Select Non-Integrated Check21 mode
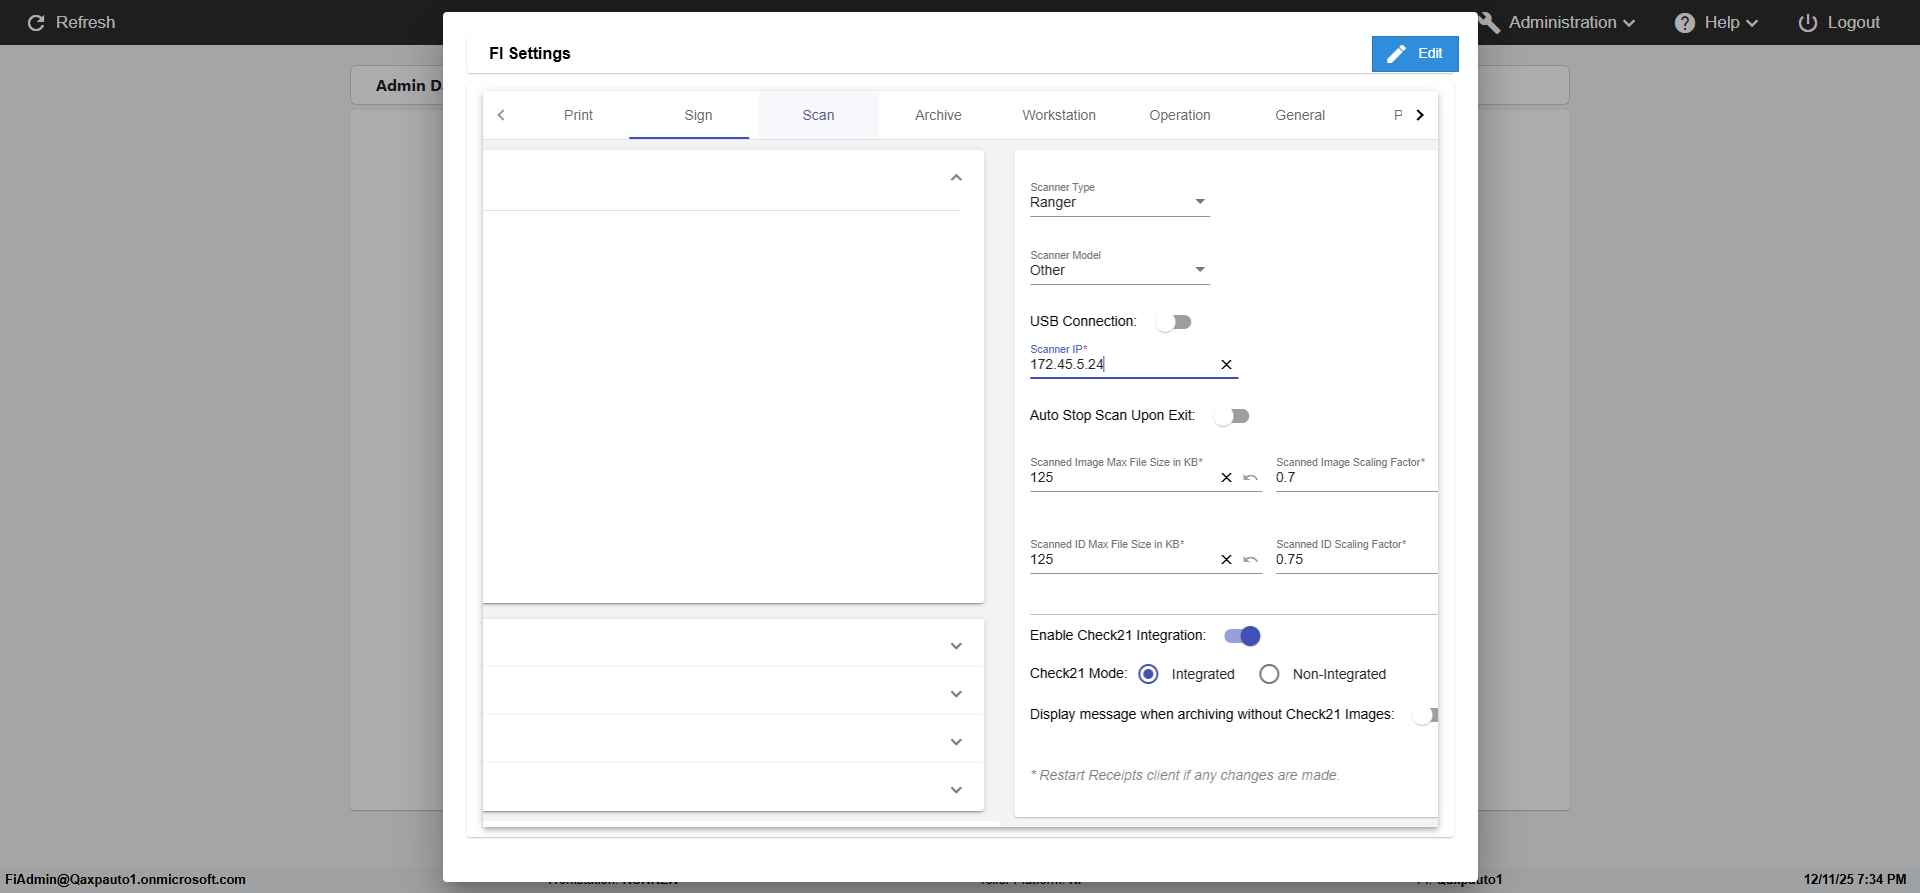1920x893 pixels. 1269,674
